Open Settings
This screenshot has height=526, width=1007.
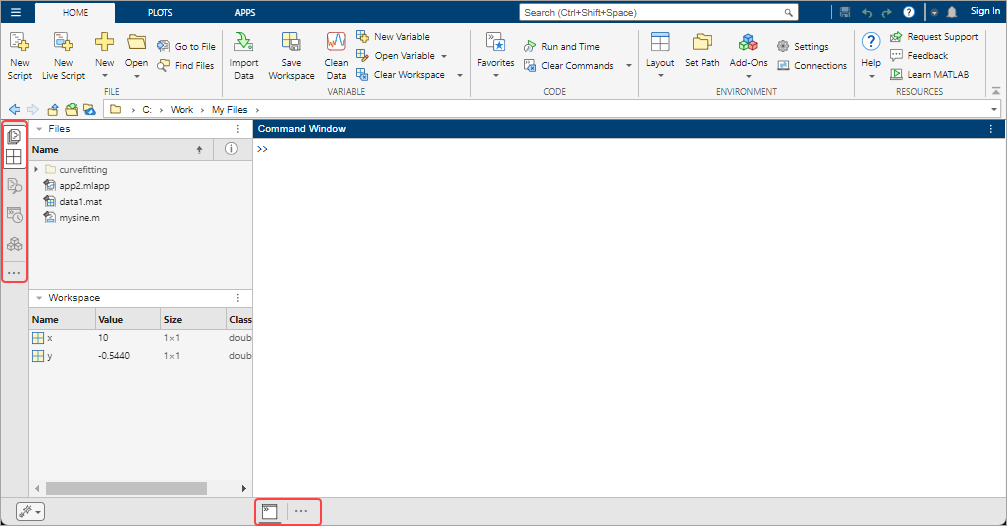pyautogui.click(x=803, y=46)
